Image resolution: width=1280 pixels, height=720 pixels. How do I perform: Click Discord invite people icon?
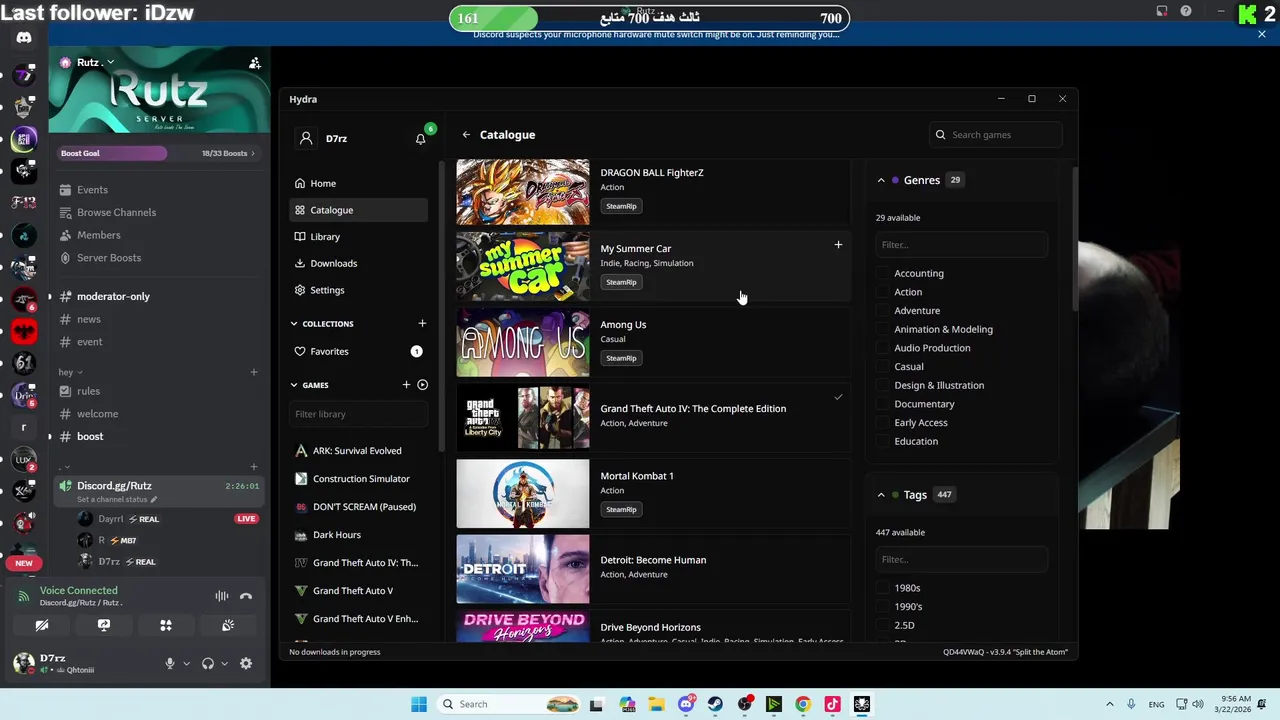click(254, 63)
